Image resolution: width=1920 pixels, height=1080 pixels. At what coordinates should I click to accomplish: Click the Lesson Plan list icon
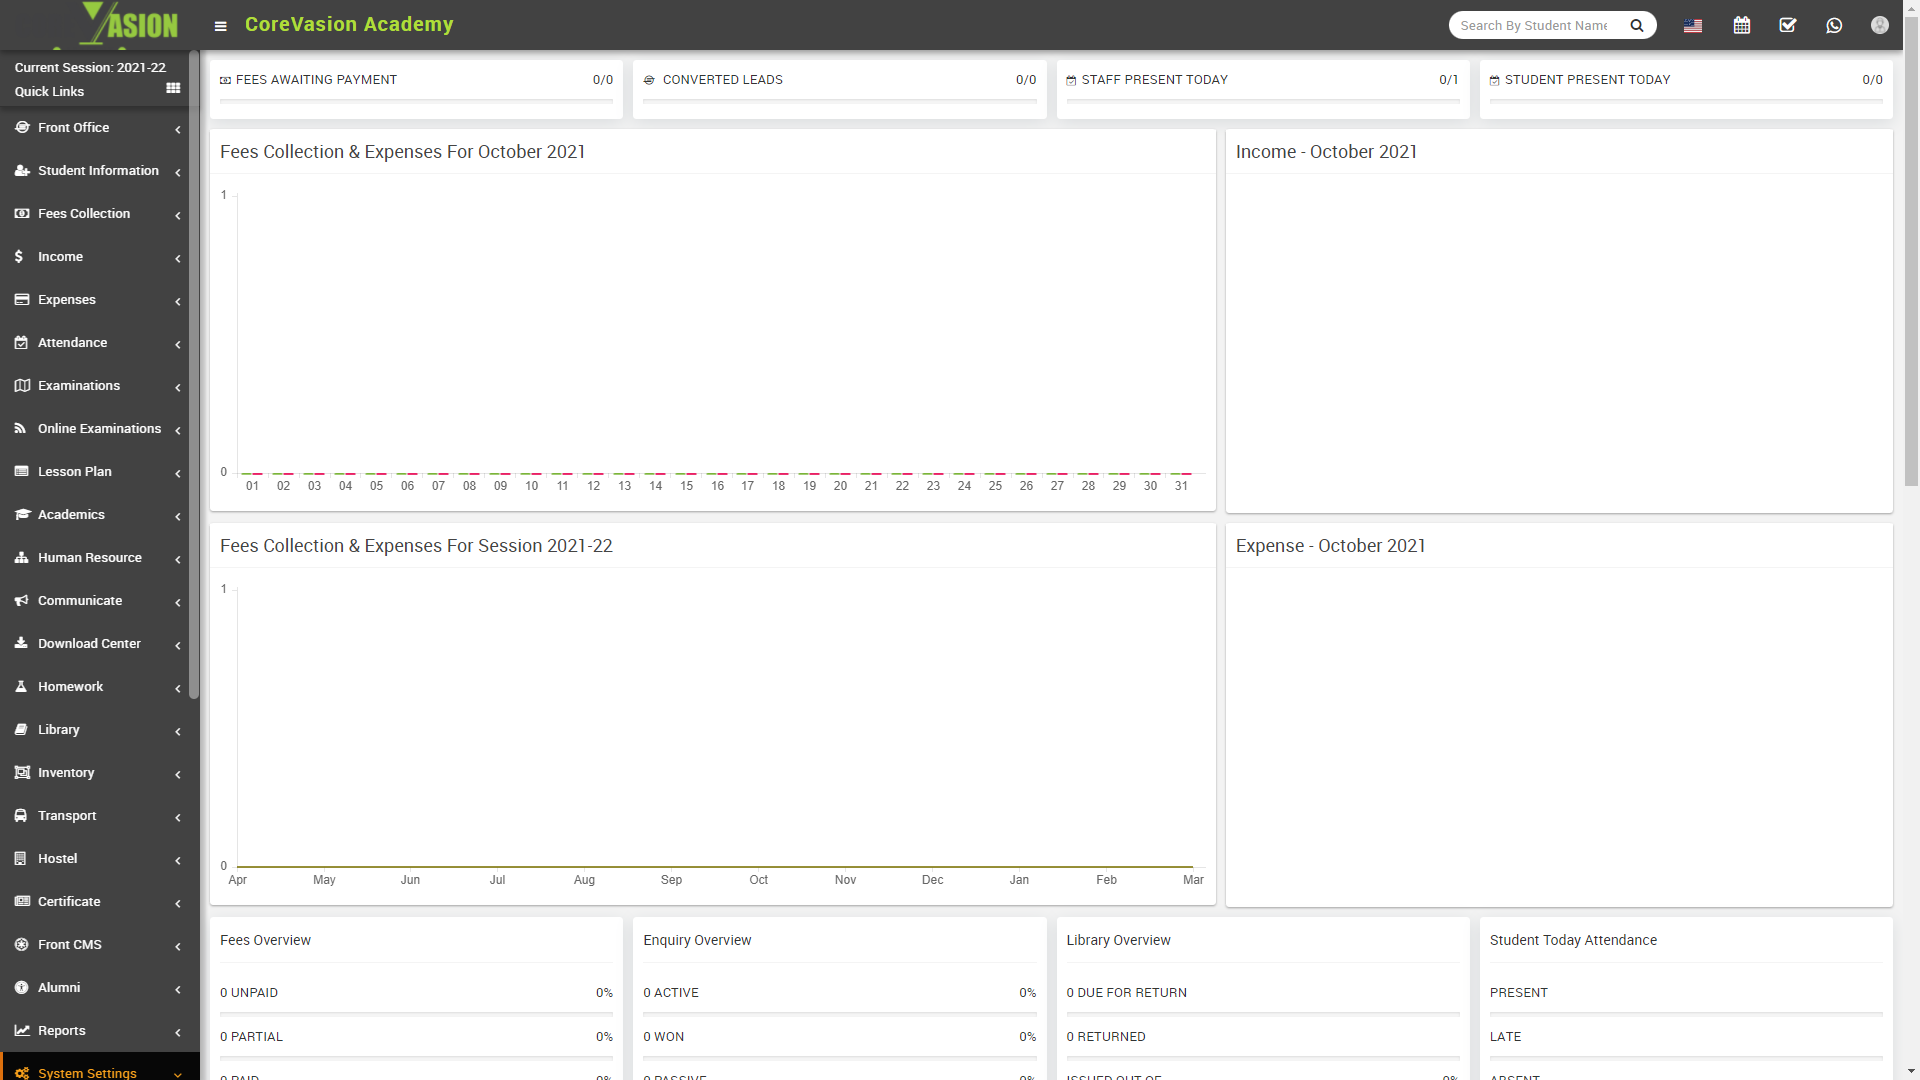(21, 471)
